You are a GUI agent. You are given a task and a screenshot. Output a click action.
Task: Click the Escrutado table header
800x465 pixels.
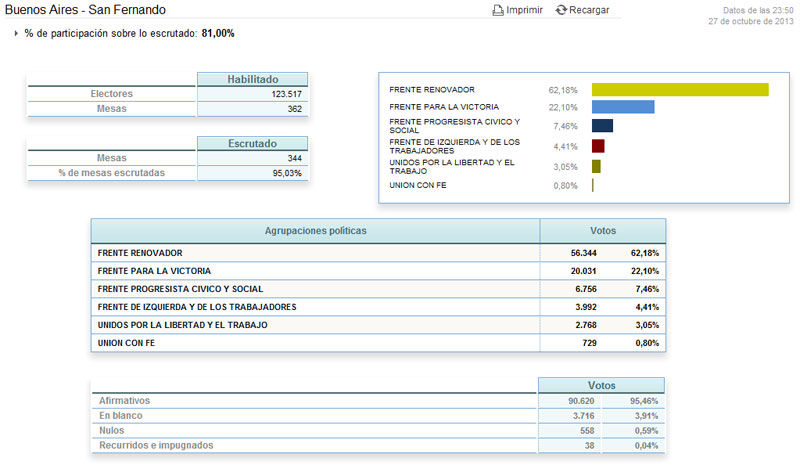click(252, 144)
